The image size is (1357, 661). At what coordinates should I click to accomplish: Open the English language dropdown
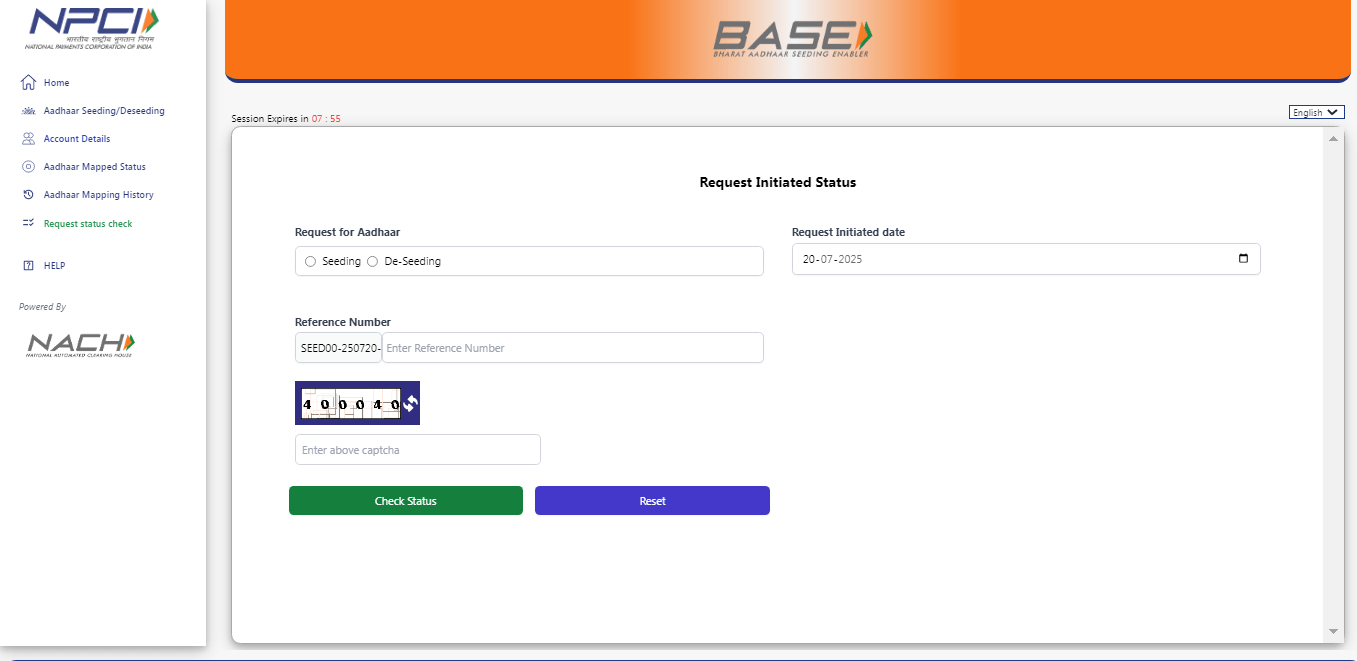(1316, 113)
